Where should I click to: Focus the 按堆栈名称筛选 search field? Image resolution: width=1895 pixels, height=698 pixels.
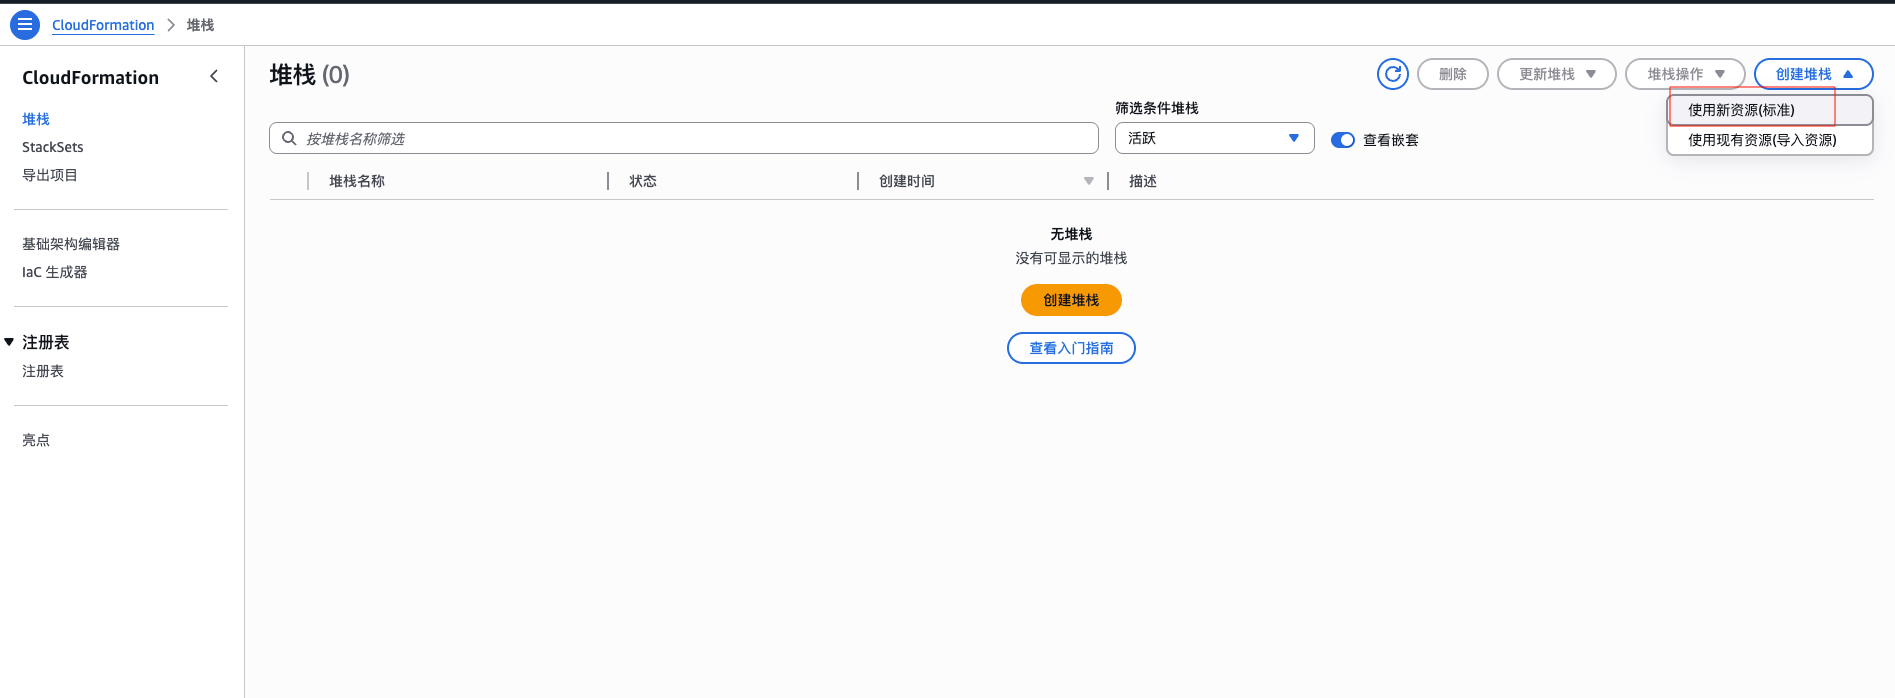pos(684,138)
